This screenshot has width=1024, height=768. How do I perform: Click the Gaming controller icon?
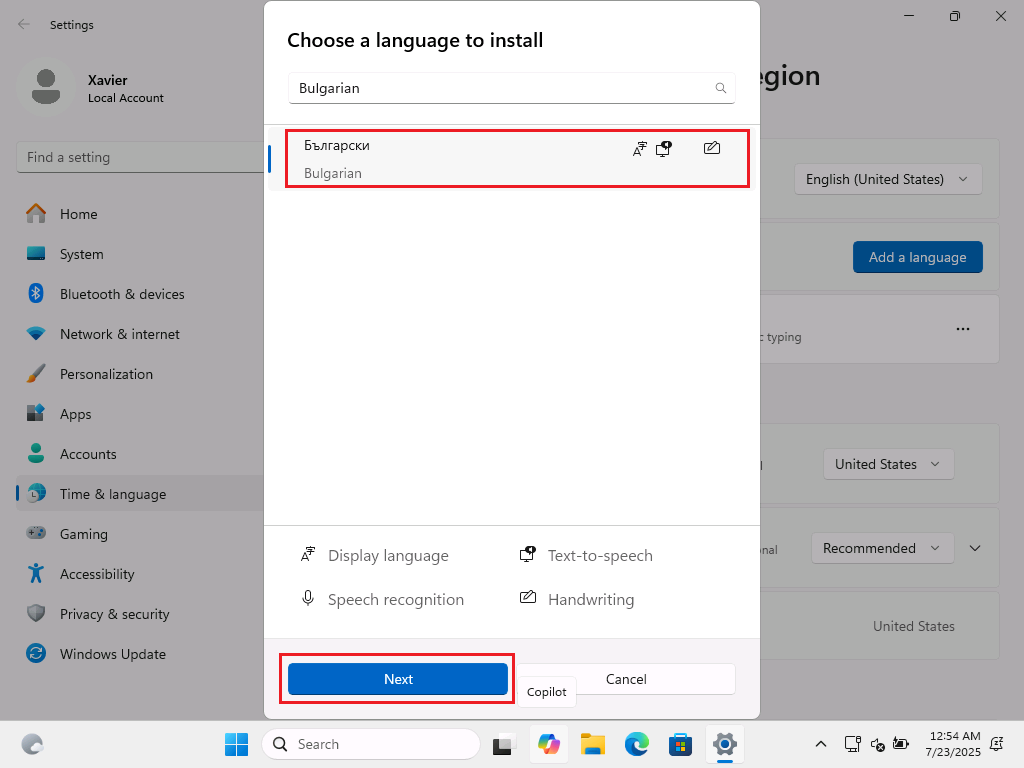coord(36,533)
